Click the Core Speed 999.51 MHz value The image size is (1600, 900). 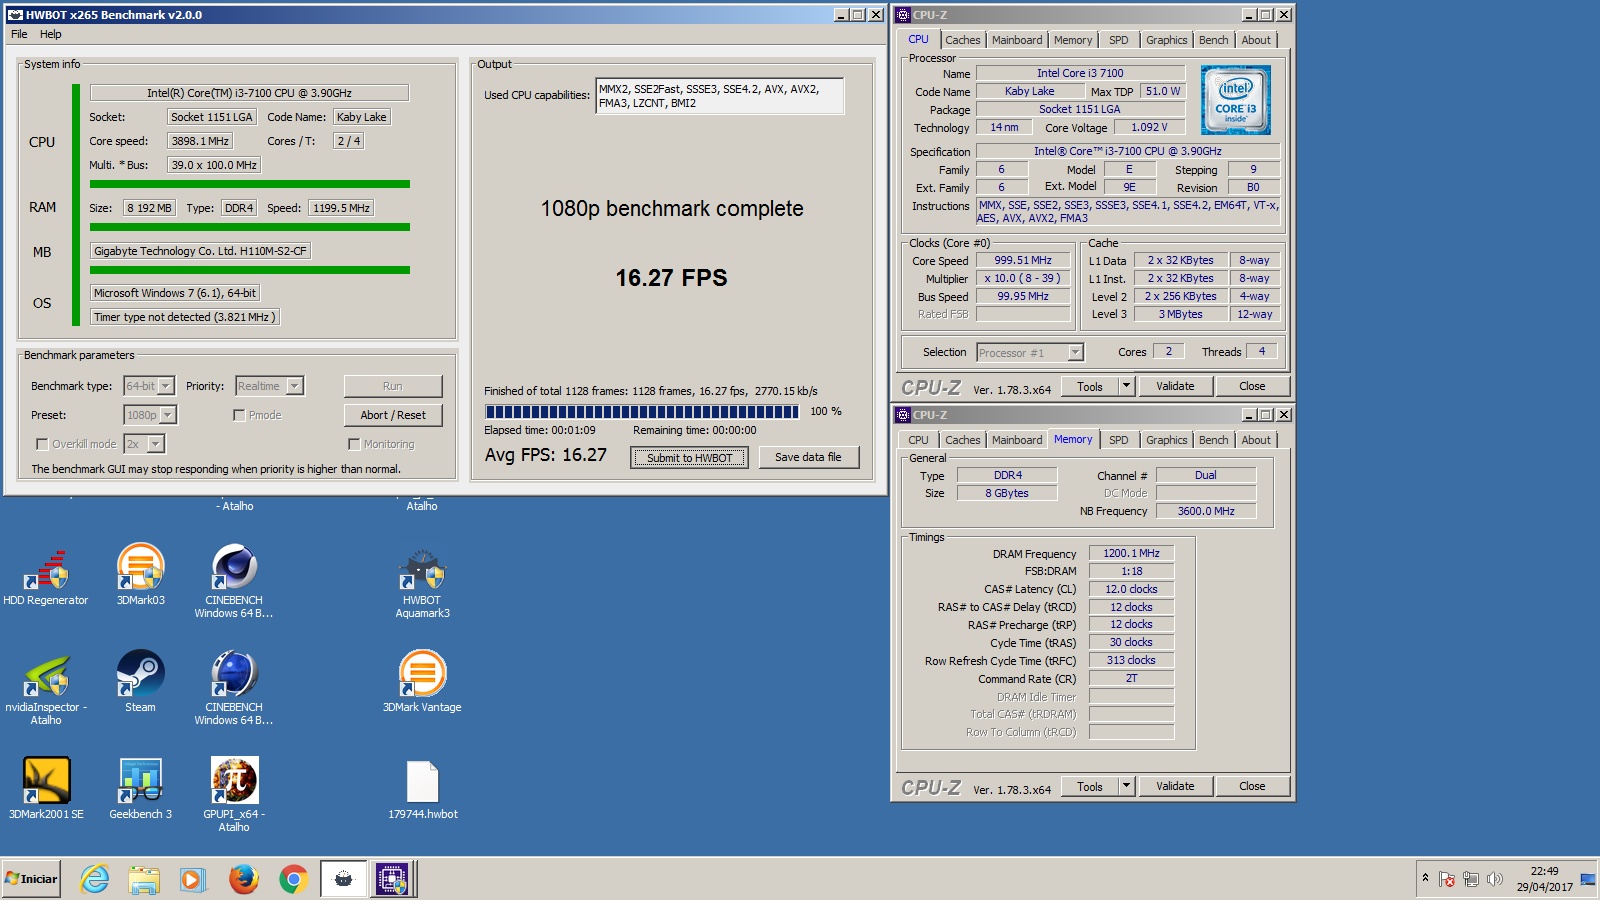(1023, 260)
